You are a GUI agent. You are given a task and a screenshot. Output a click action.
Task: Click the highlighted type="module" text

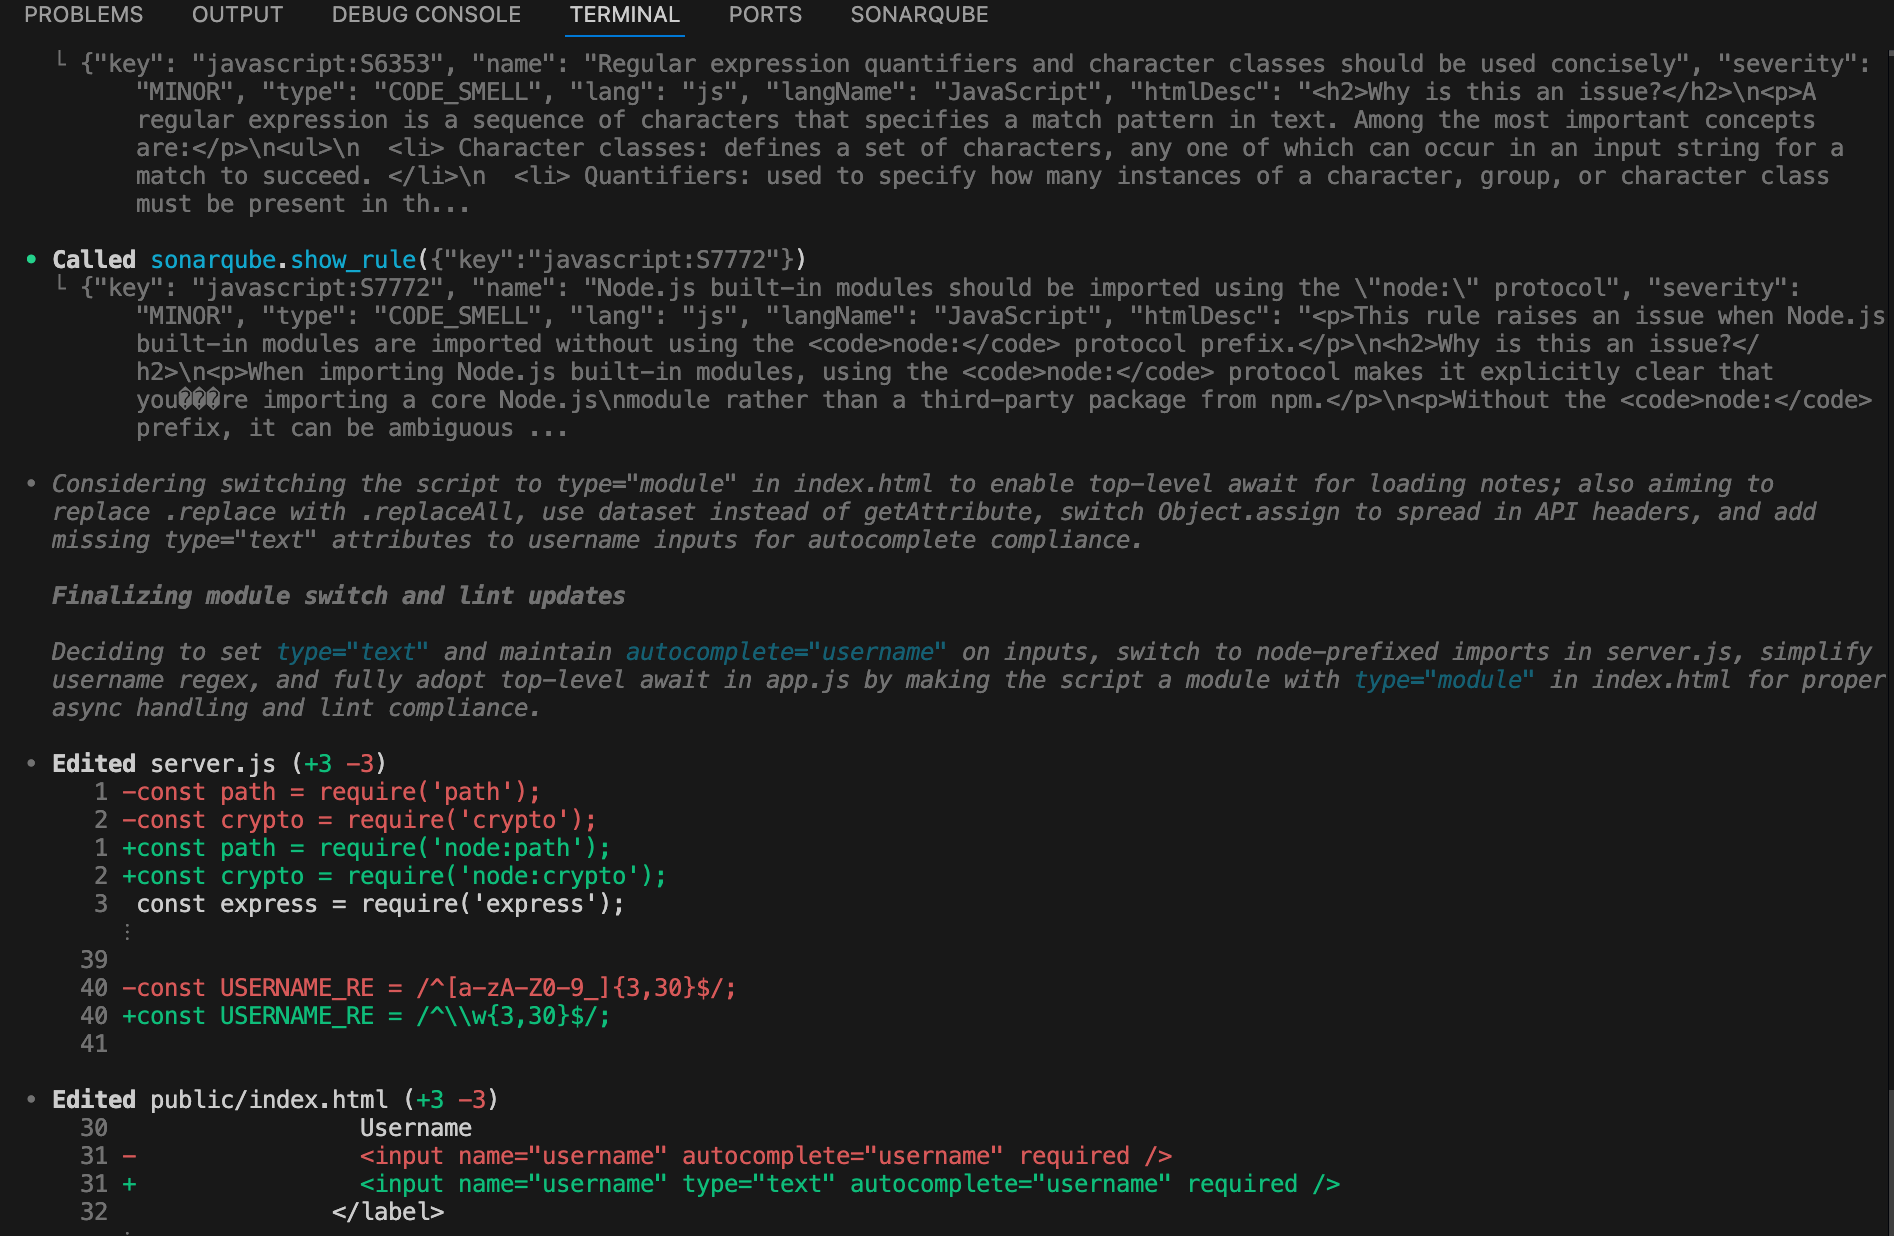pyautogui.click(x=1443, y=680)
